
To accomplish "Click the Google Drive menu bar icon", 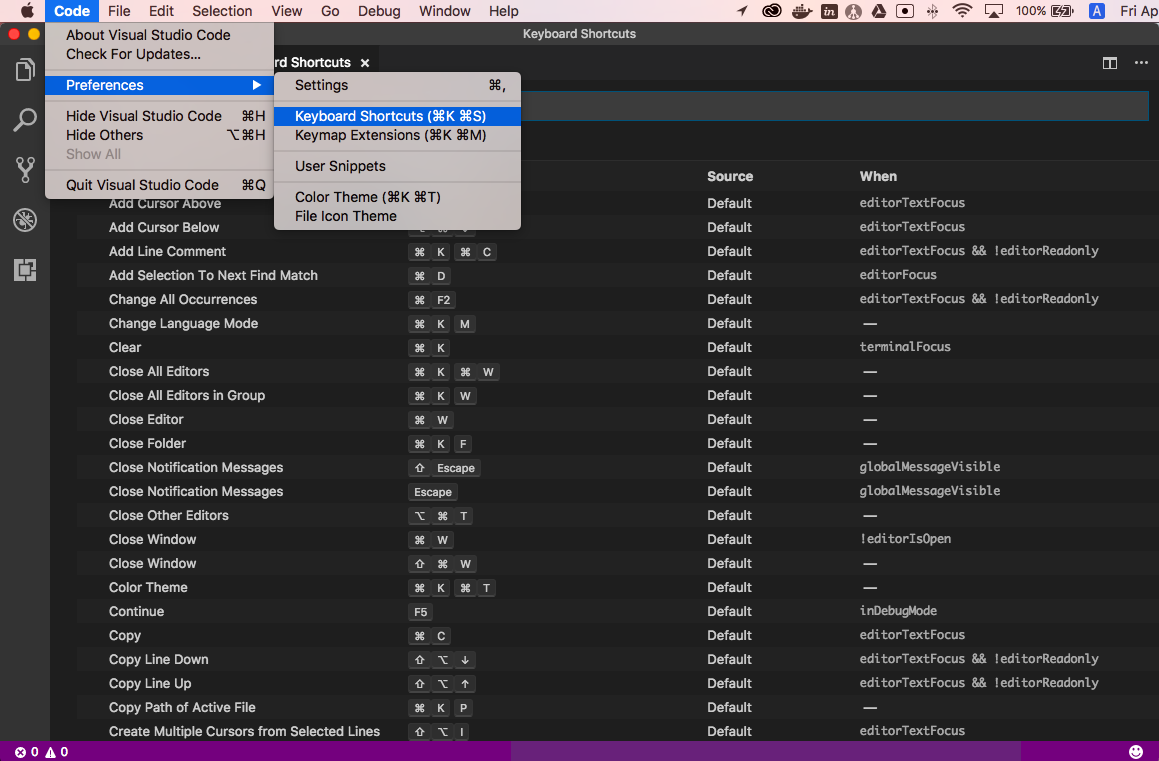I will pos(878,10).
